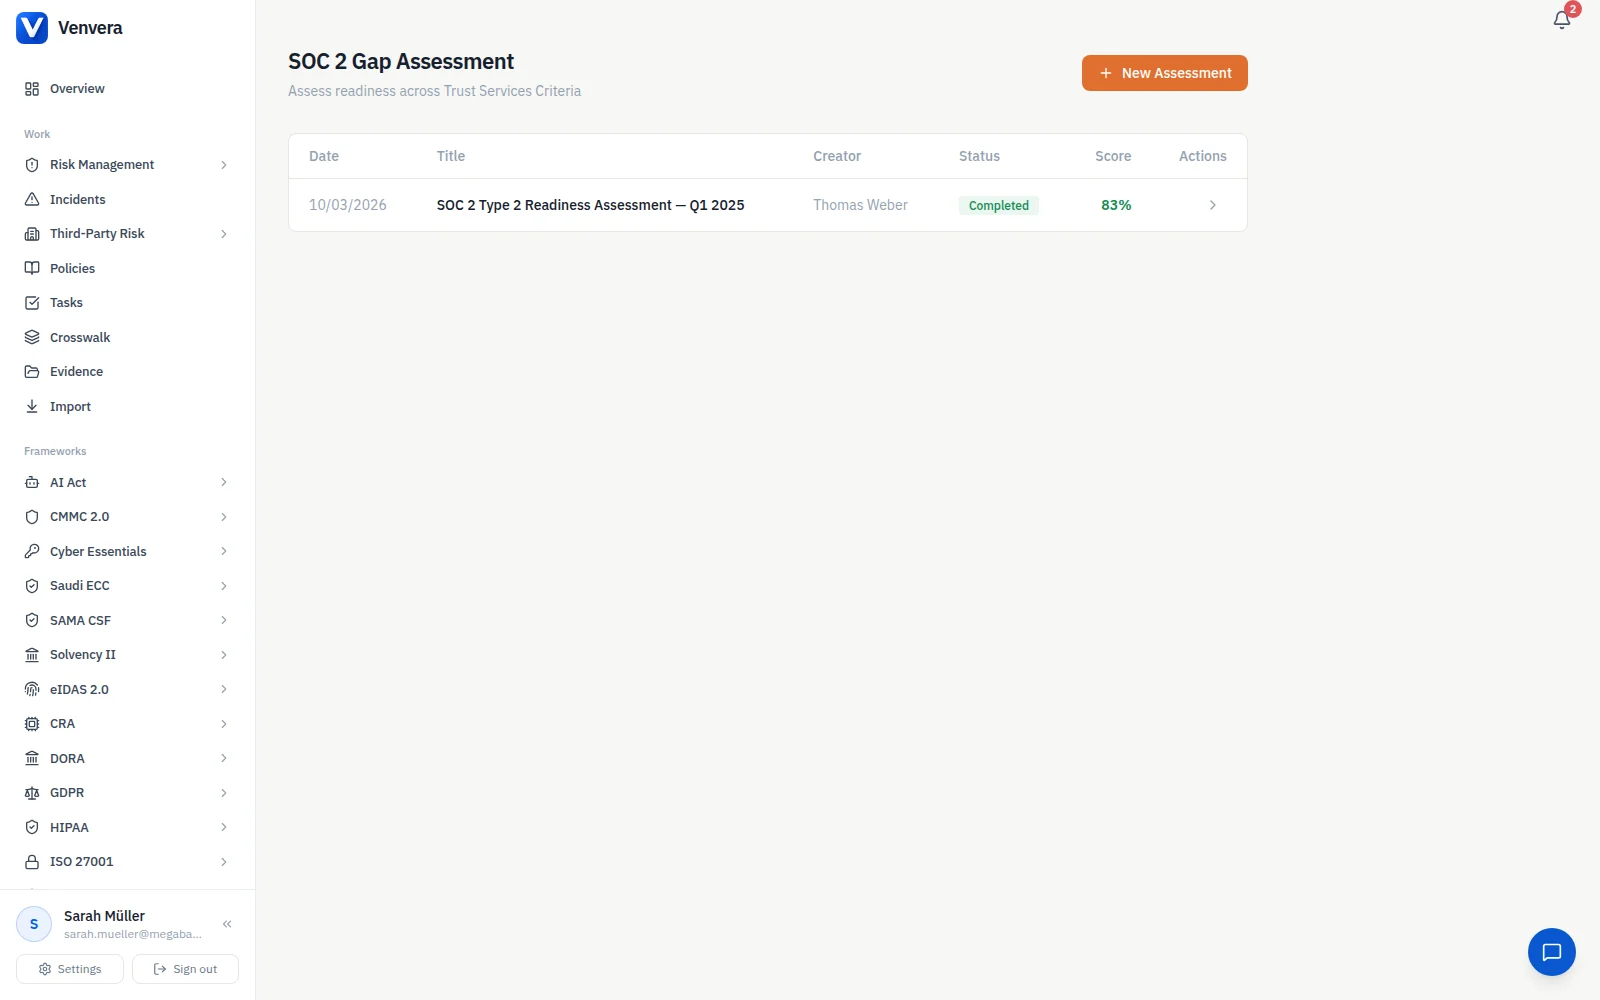This screenshot has height=1000, width=1600.
Task: Click the Score column header
Action: point(1113,156)
